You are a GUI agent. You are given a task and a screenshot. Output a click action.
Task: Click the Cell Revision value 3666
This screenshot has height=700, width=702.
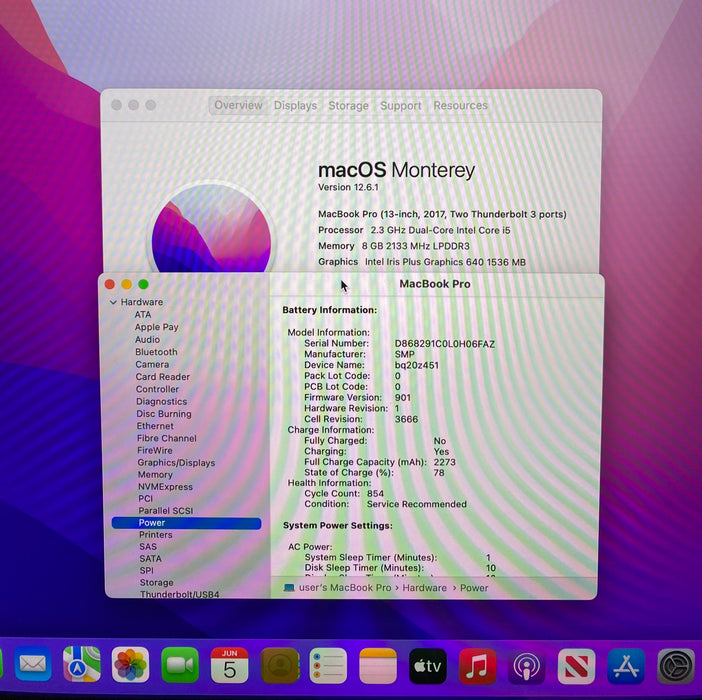406,419
